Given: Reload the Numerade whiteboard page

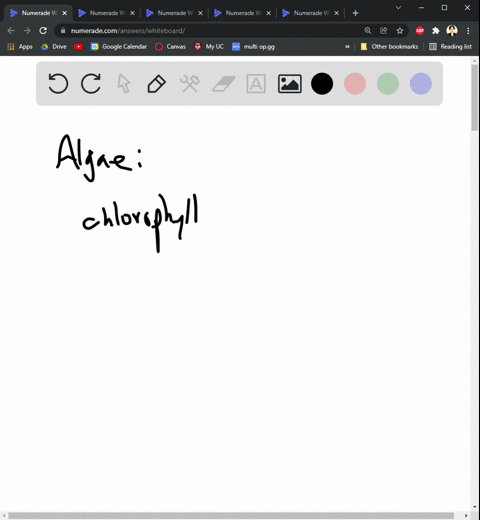Looking at the screenshot, I should 43,31.
